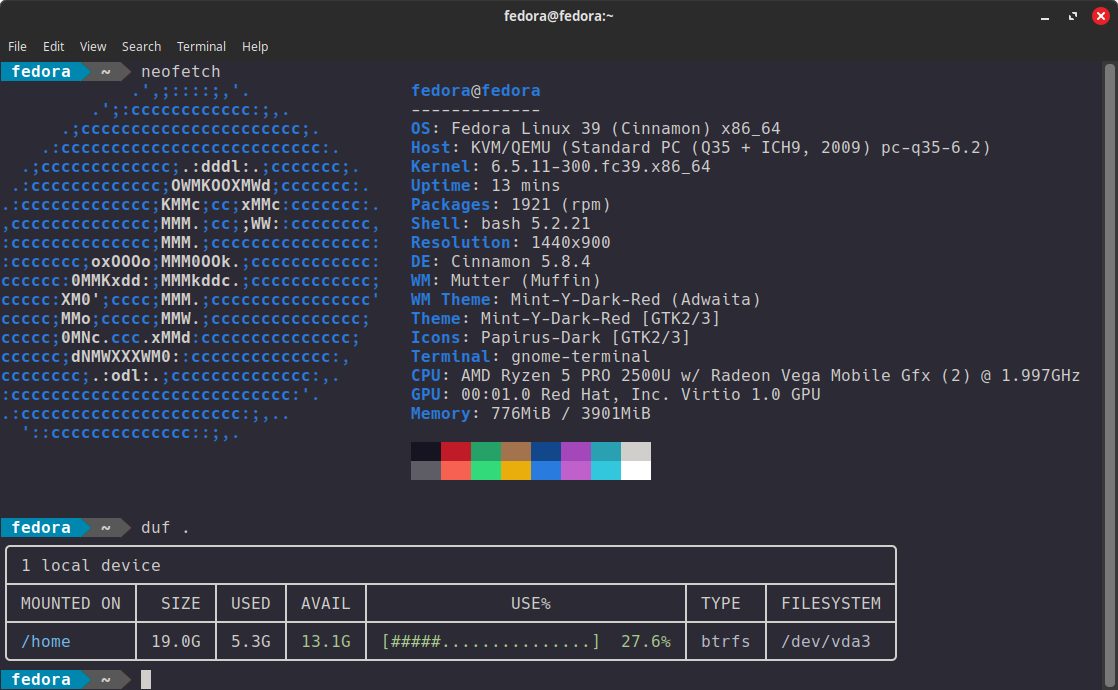Click the "DE: Cinnamon 5.8.4" line
1118x690 pixels.
click(x=501, y=262)
